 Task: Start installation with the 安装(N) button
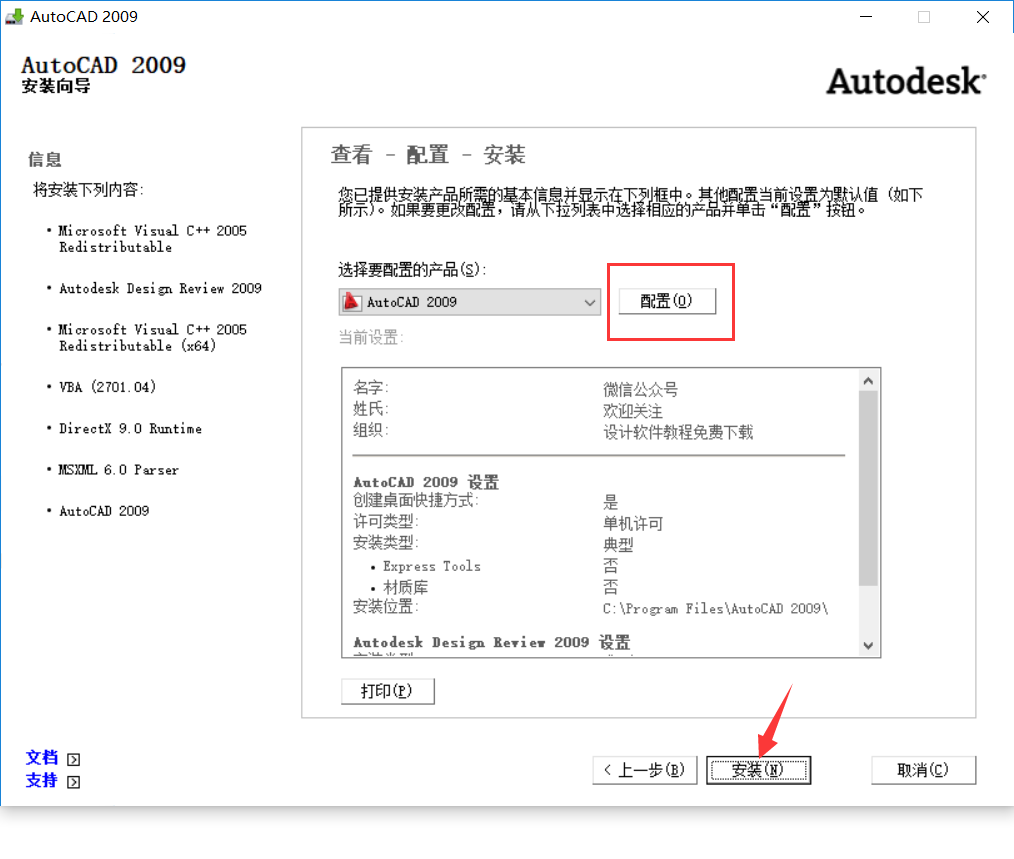coord(758,770)
